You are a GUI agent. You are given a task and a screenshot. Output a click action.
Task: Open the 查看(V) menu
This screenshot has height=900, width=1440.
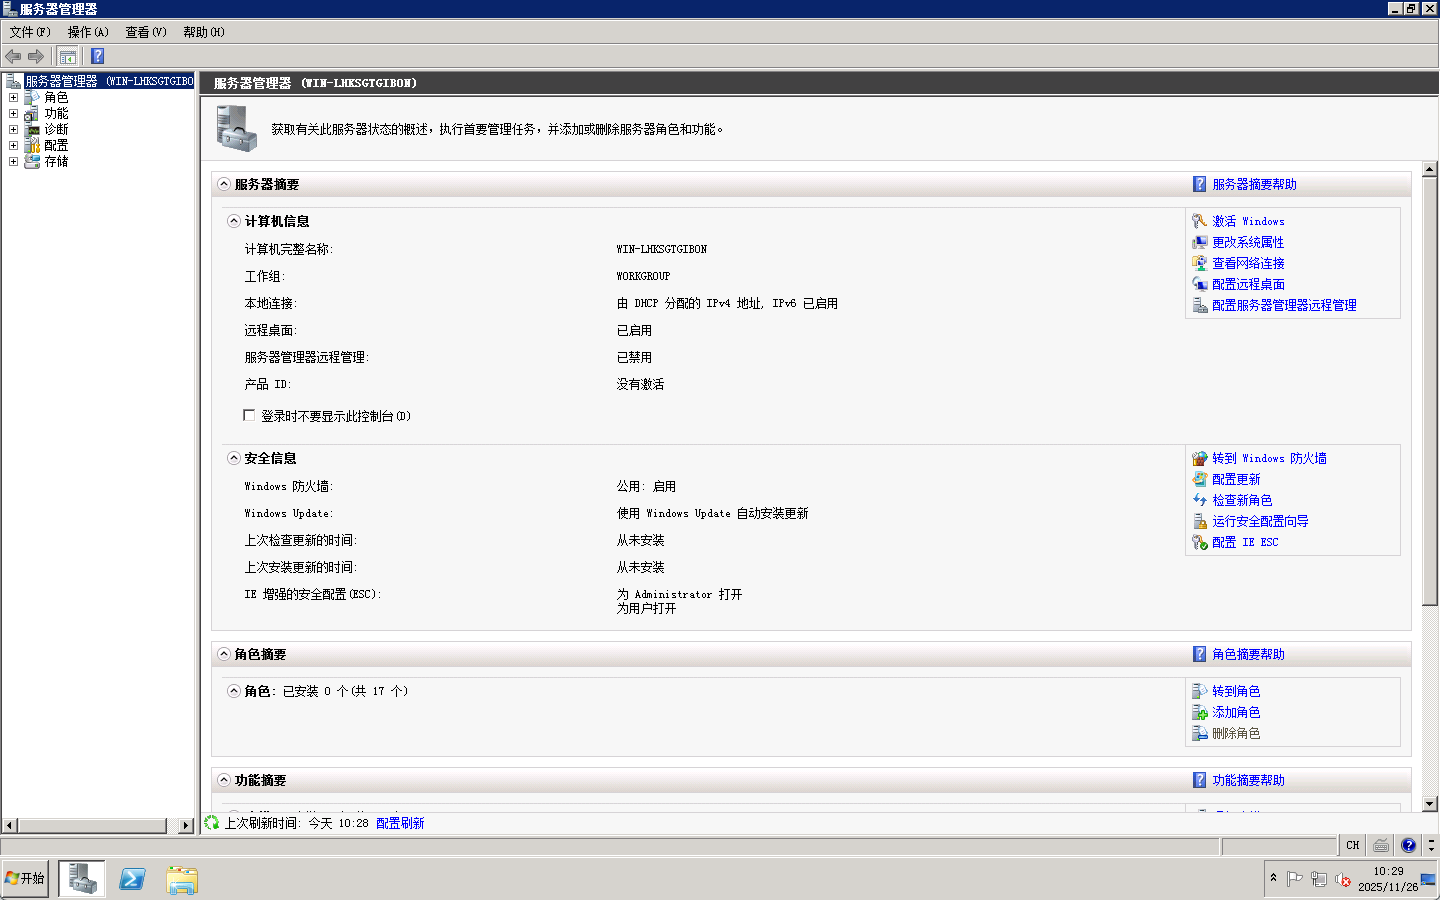pos(146,32)
